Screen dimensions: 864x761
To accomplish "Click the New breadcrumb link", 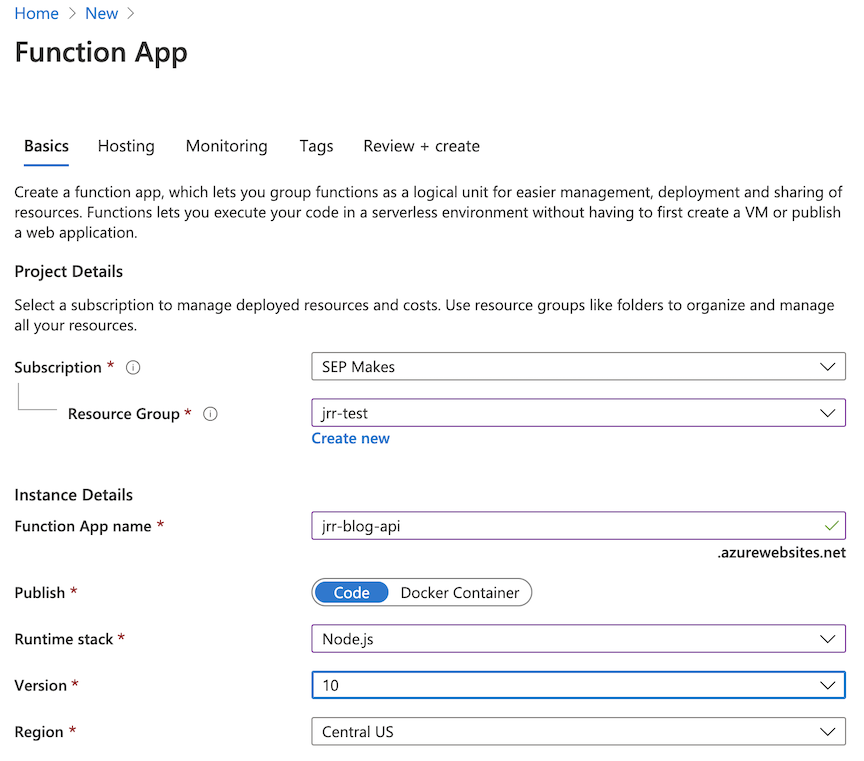I will pyautogui.click(x=101, y=13).
